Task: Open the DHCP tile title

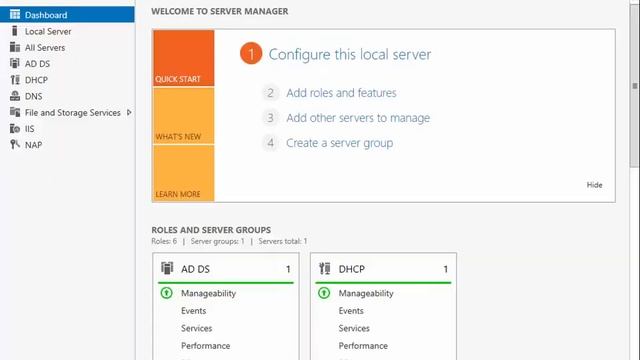Action: (351, 269)
